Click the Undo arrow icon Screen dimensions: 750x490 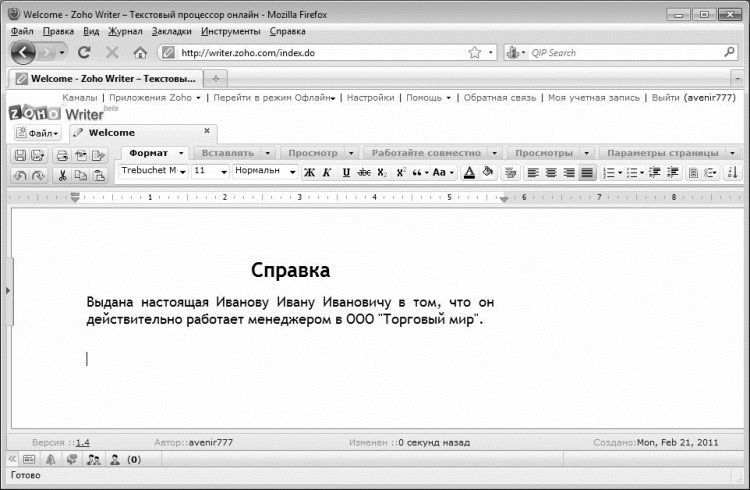click(20, 175)
